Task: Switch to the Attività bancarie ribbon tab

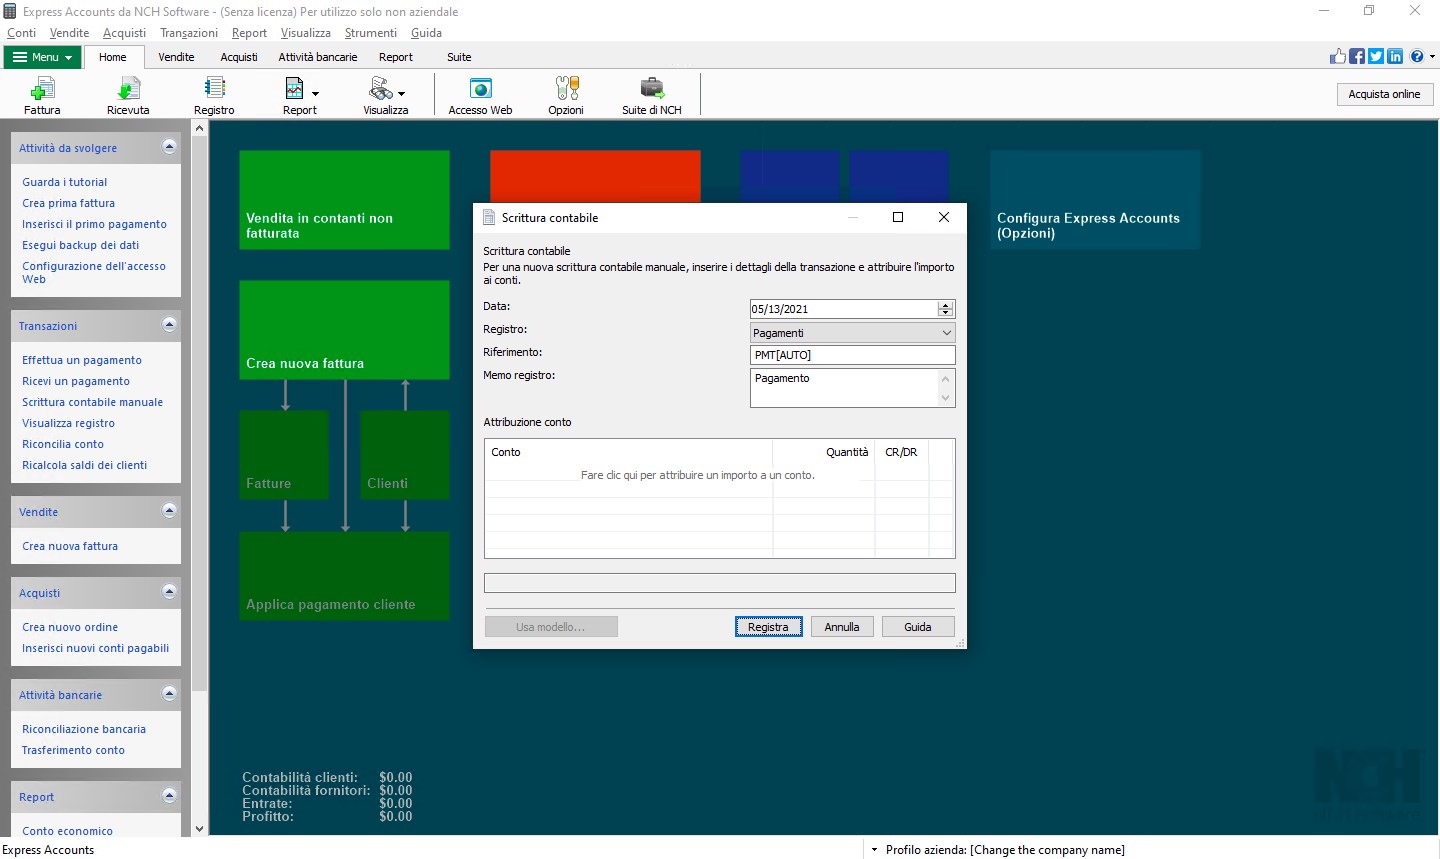Action: [x=318, y=57]
